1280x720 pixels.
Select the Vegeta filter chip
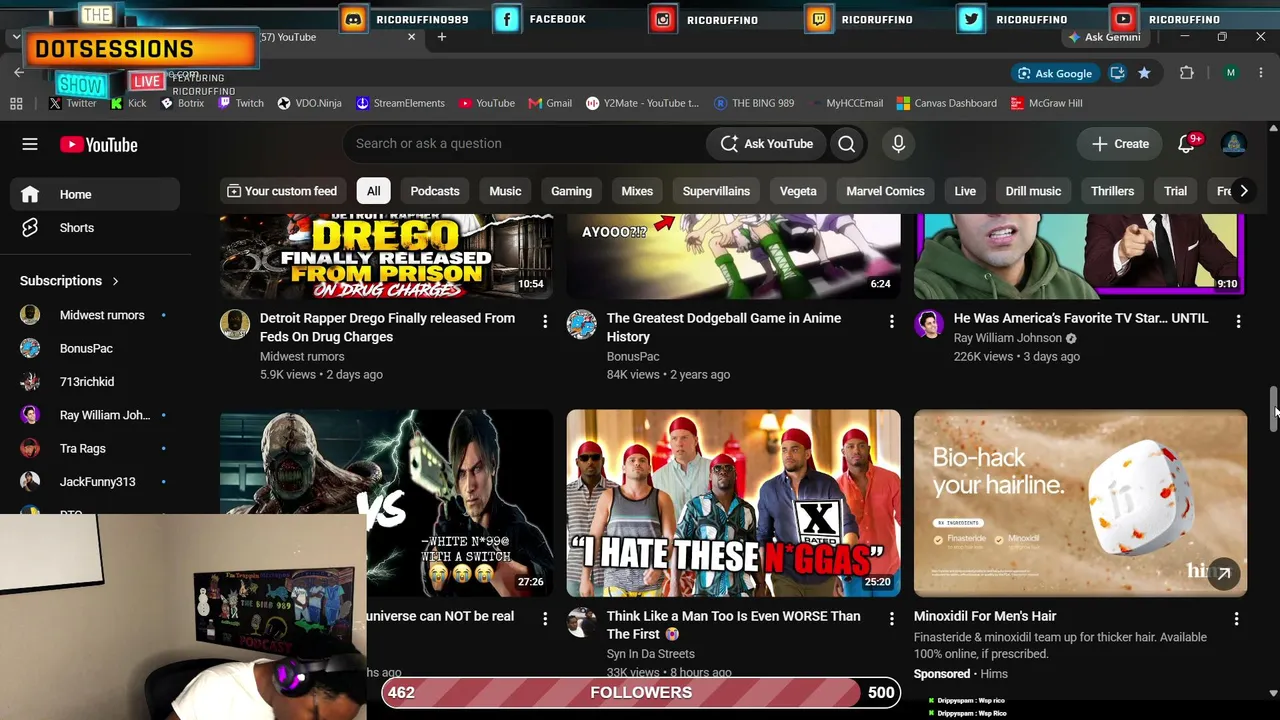tap(798, 191)
